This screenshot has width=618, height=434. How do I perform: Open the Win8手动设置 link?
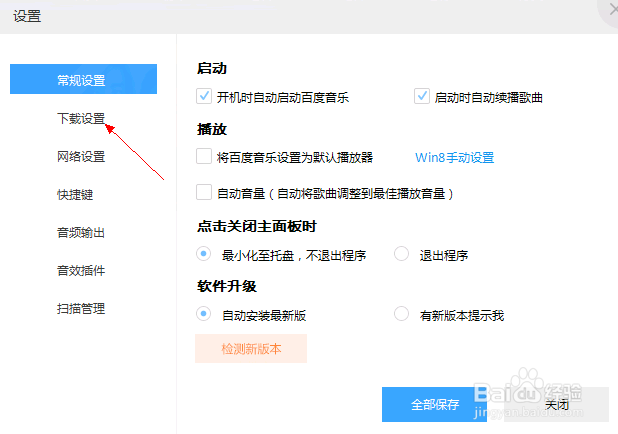coord(454,158)
